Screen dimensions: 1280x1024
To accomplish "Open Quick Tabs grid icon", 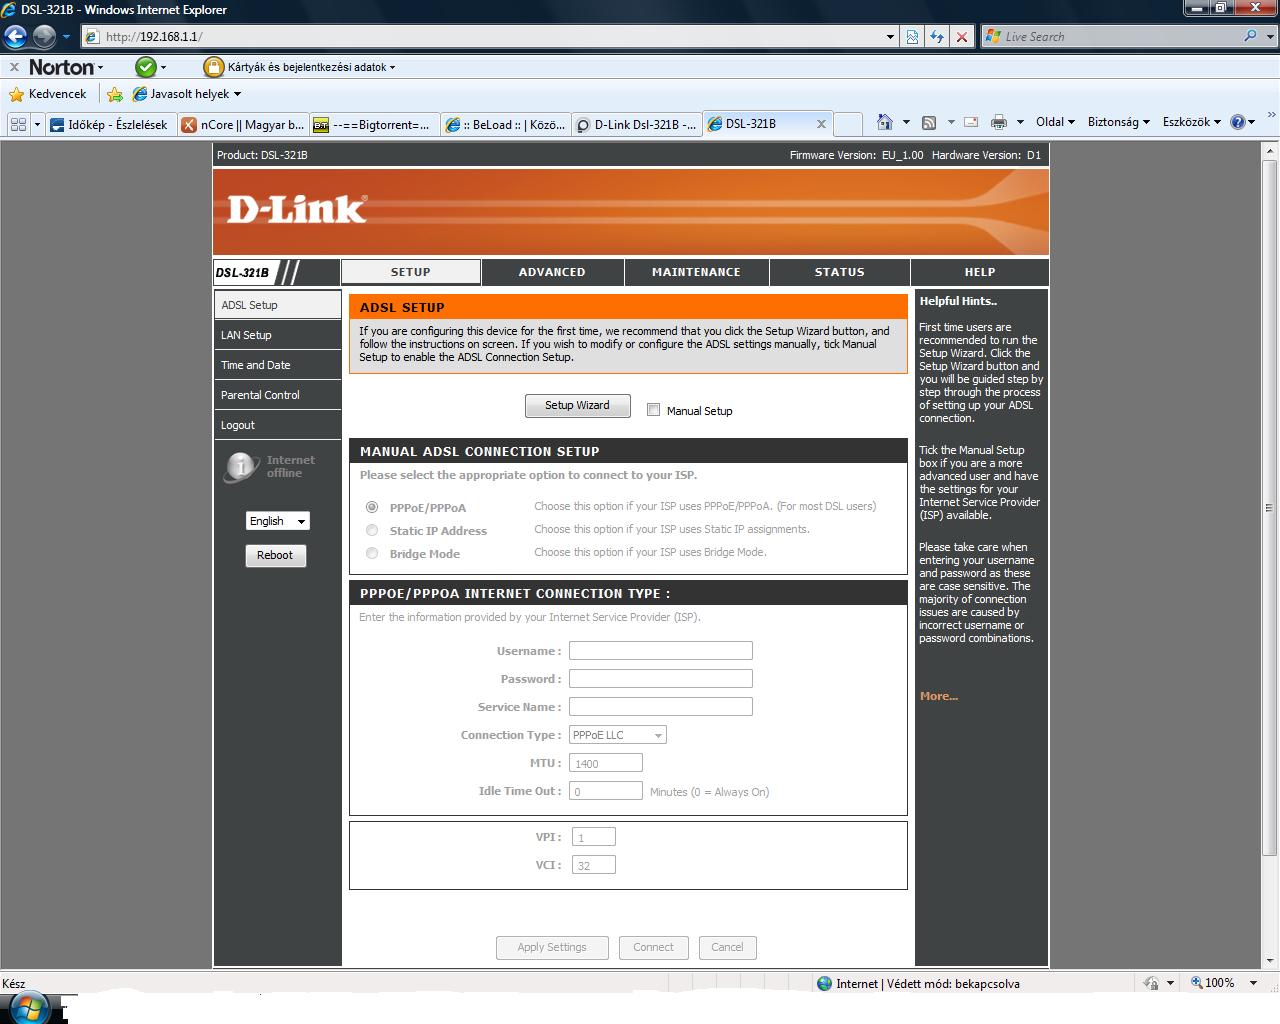I will [x=18, y=124].
